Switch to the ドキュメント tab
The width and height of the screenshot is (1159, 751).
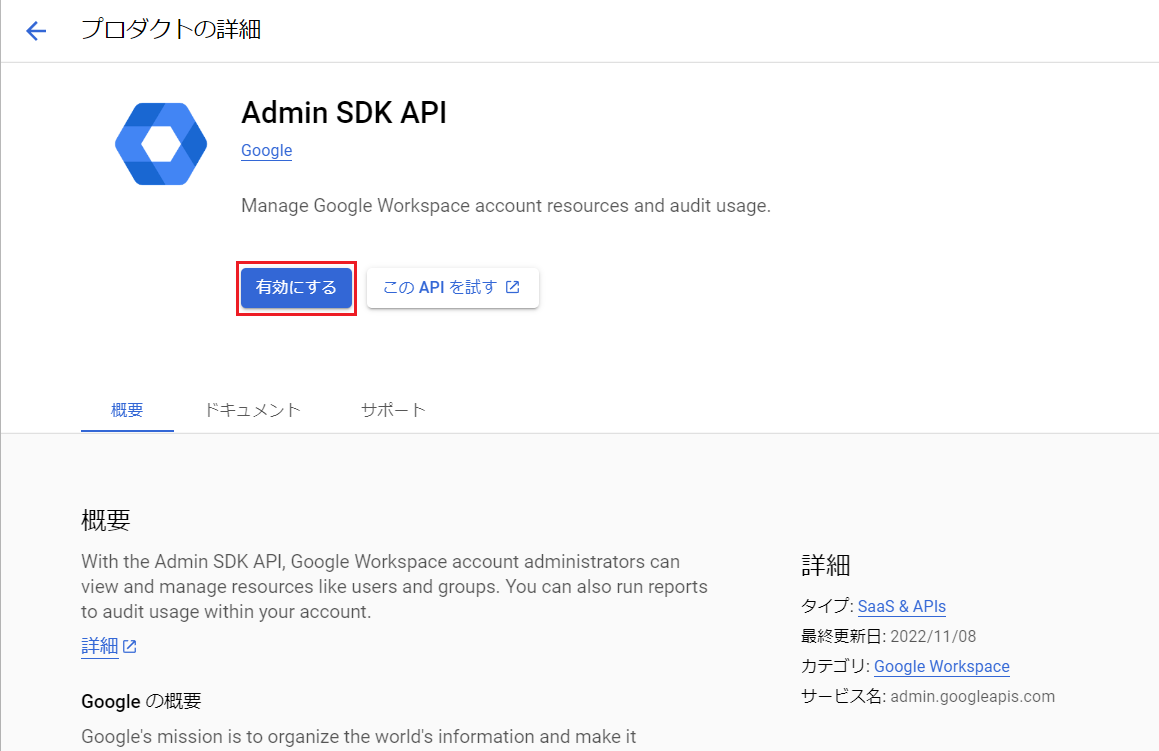point(253,410)
